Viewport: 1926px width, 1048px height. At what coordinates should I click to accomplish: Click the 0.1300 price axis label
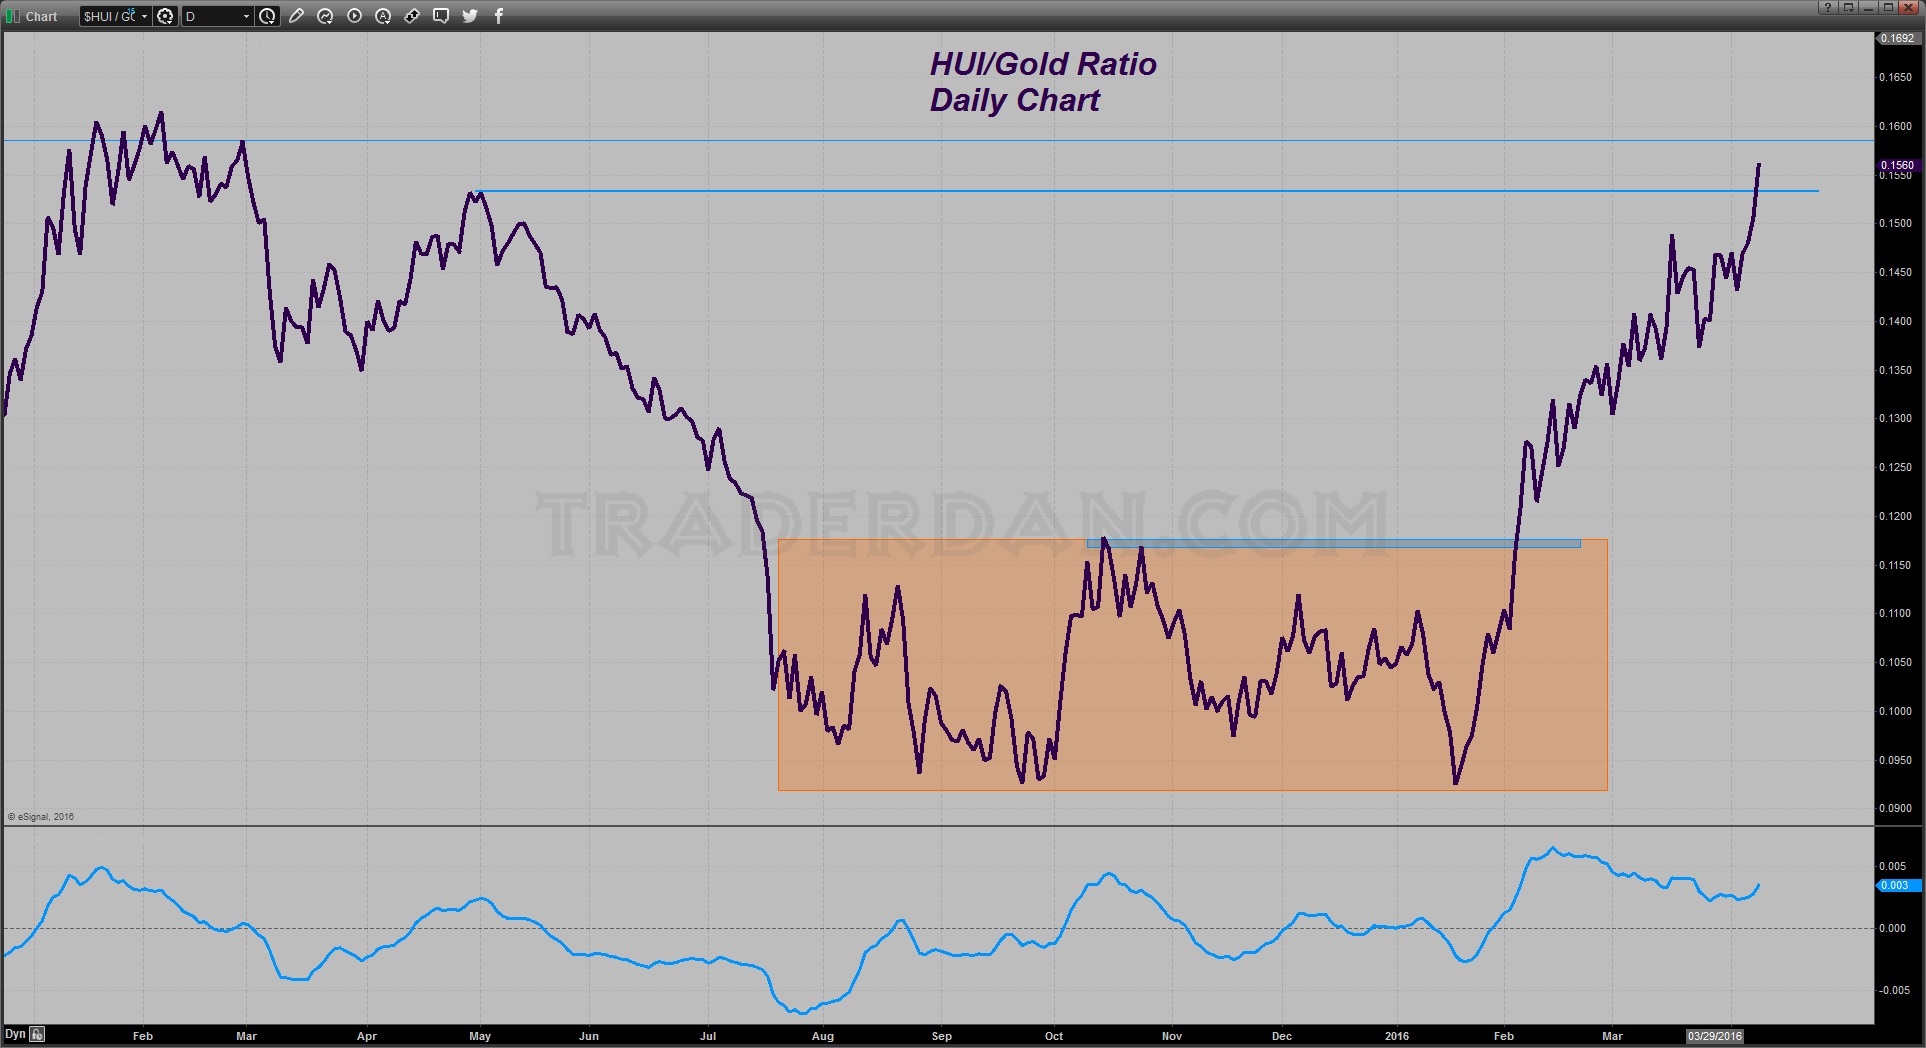tap(1896, 418)
